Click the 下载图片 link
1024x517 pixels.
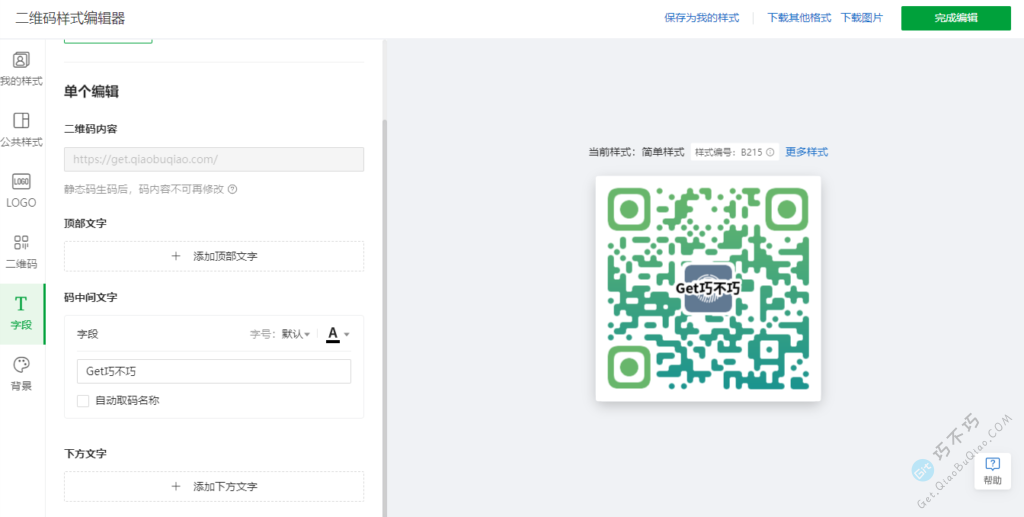click(861, 18)
